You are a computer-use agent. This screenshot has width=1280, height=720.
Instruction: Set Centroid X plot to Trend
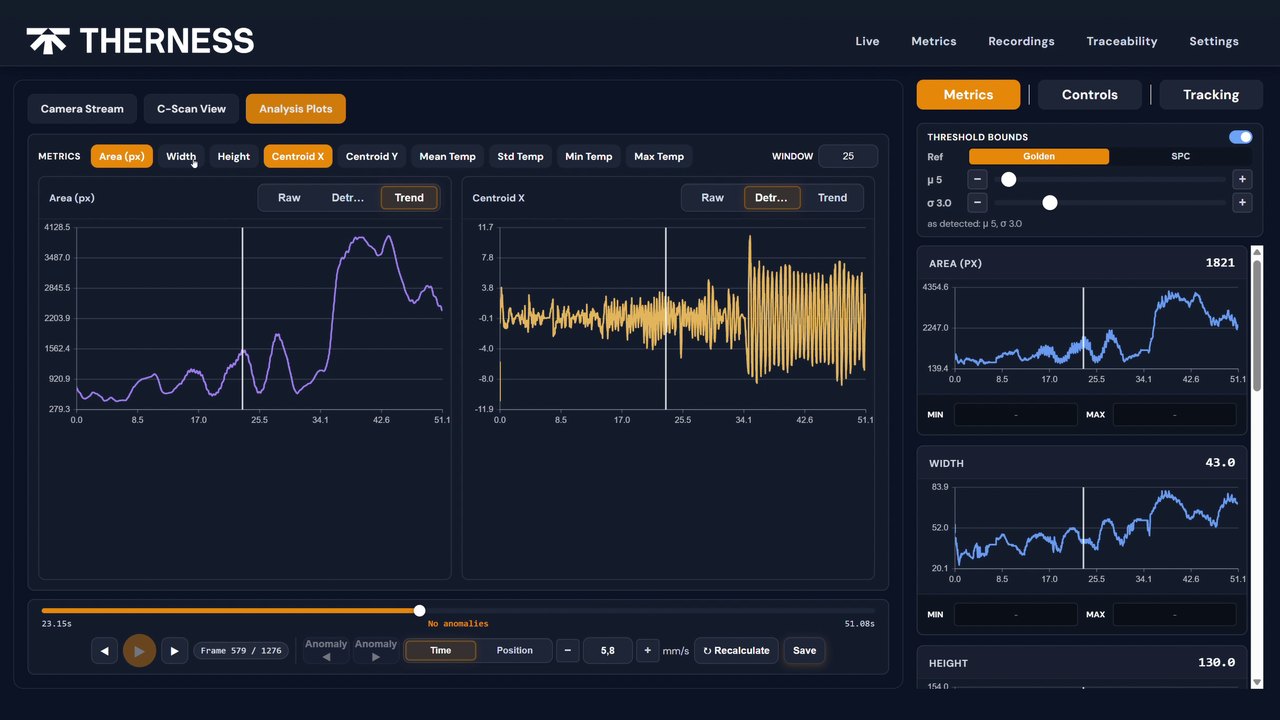832,198
